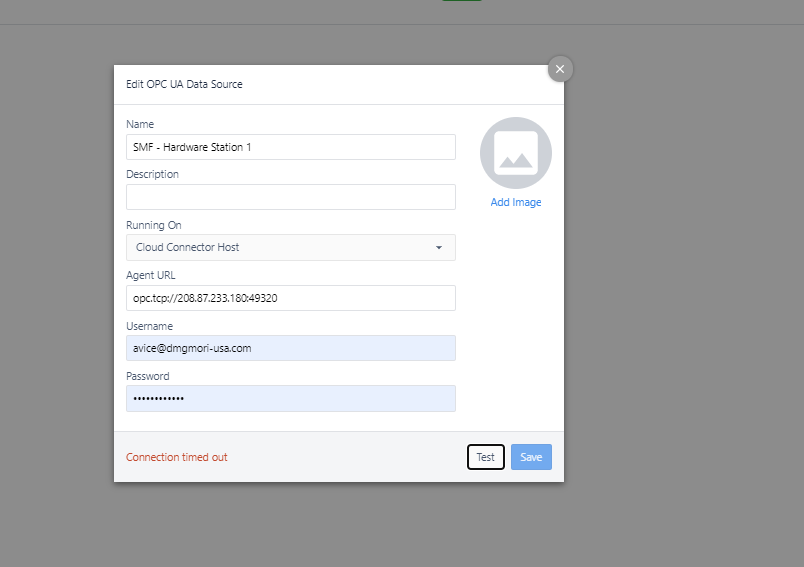
Task: Select the Password field
Action: 291,398
